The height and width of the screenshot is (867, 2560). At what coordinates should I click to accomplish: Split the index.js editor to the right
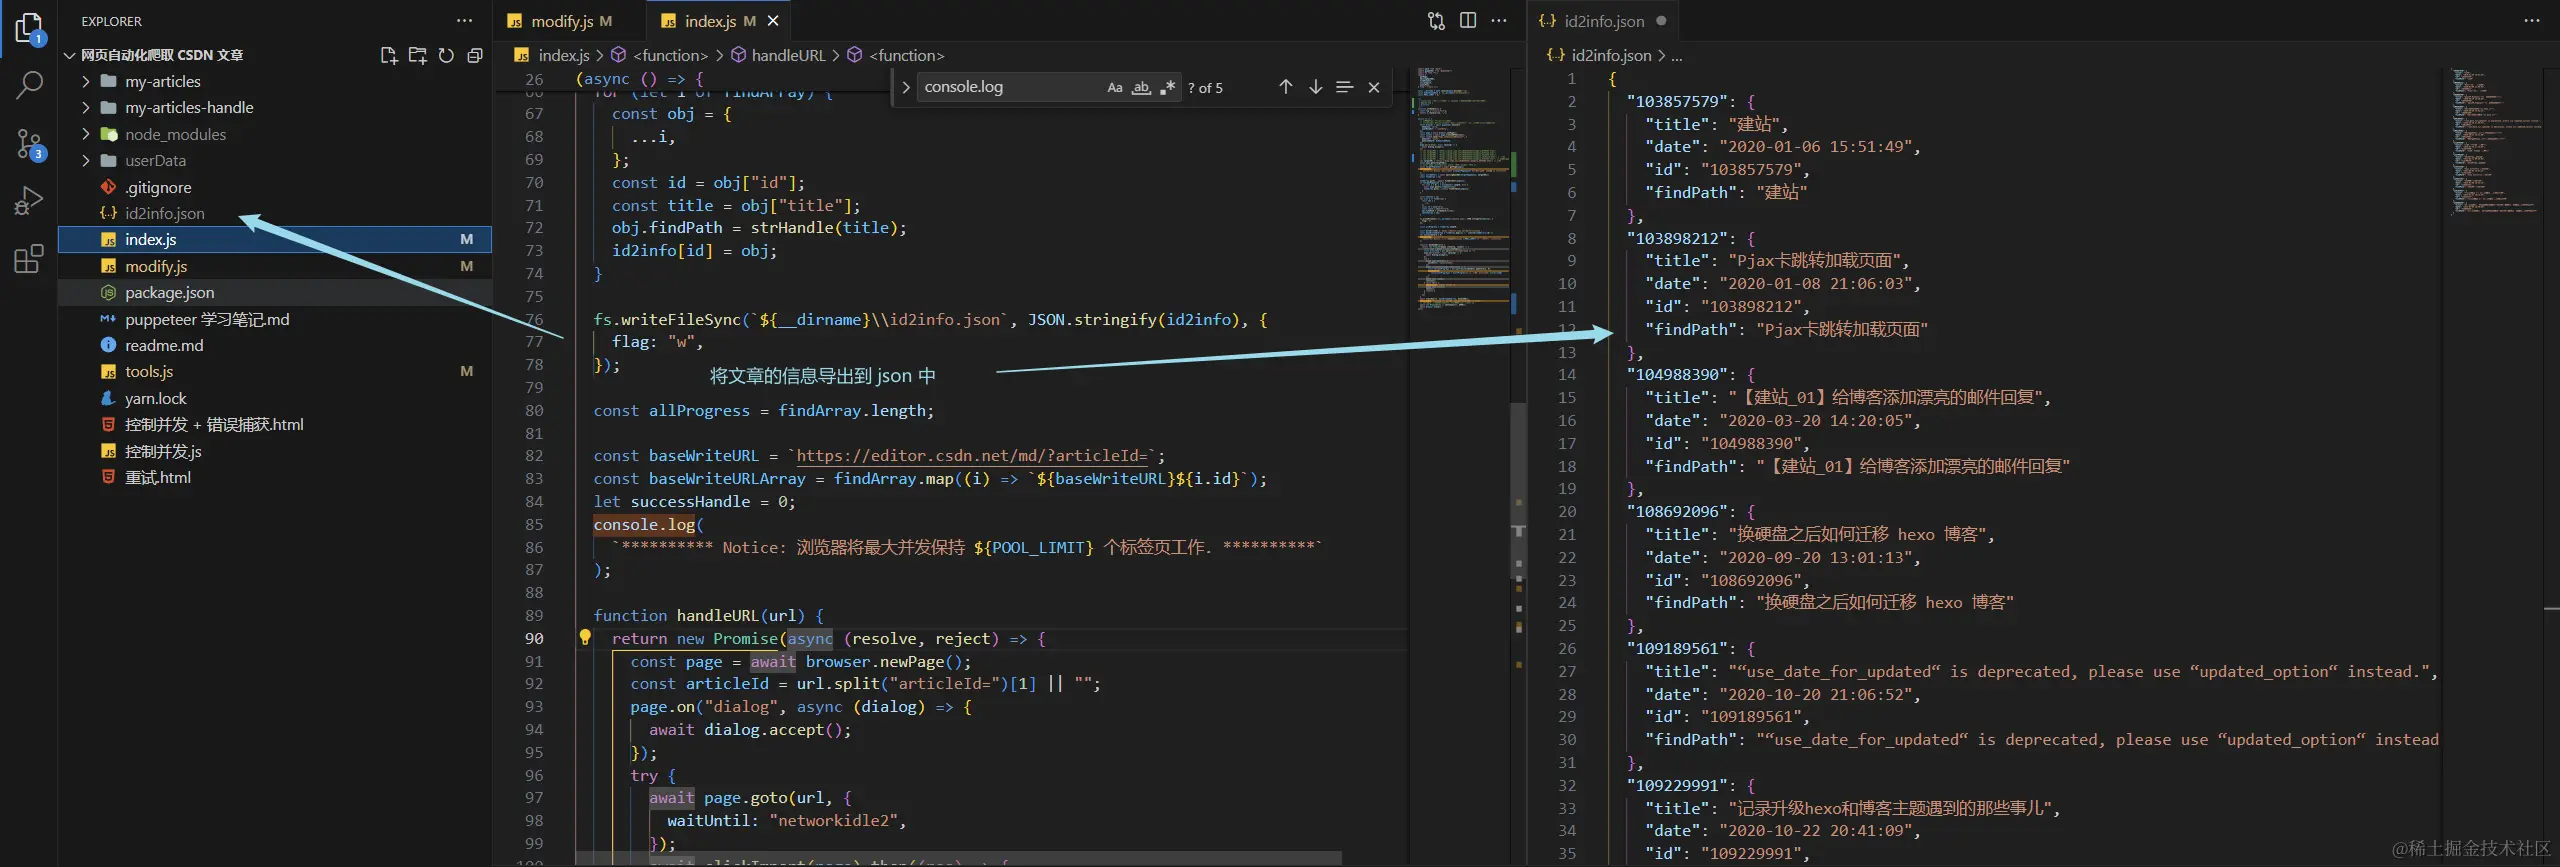1468,21
